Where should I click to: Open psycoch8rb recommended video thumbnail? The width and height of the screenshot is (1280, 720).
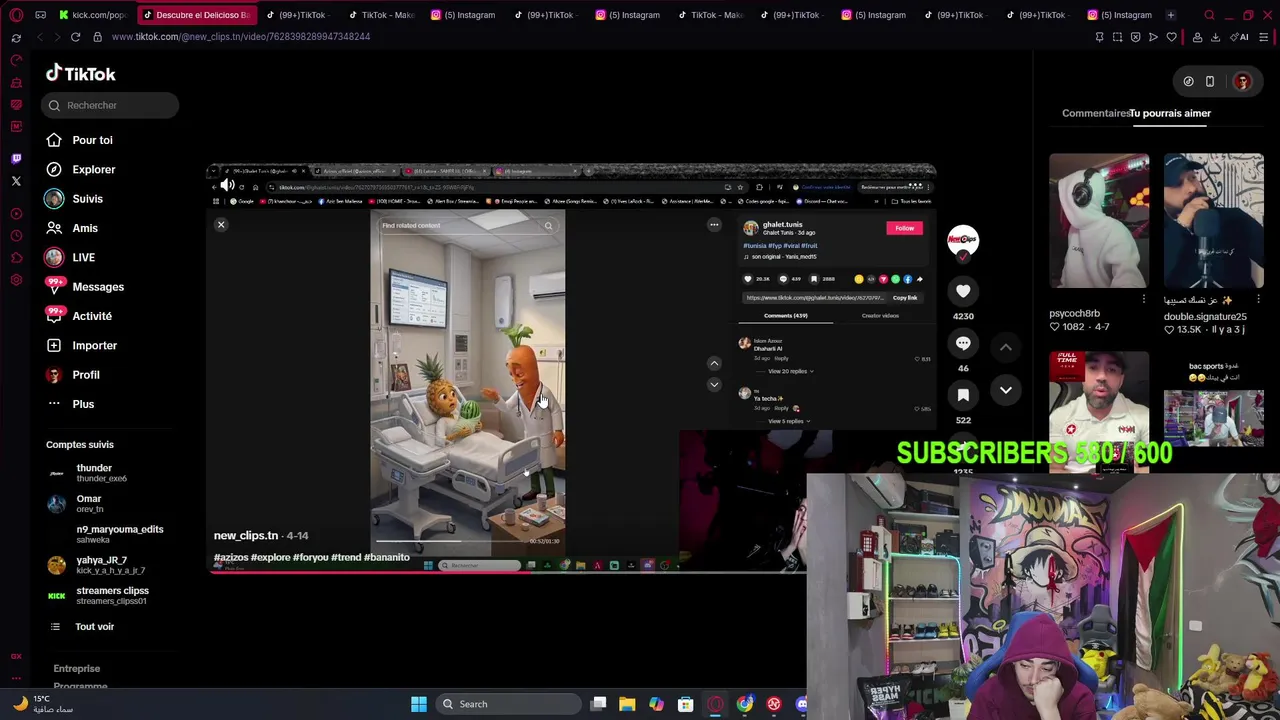[1099, 220]
